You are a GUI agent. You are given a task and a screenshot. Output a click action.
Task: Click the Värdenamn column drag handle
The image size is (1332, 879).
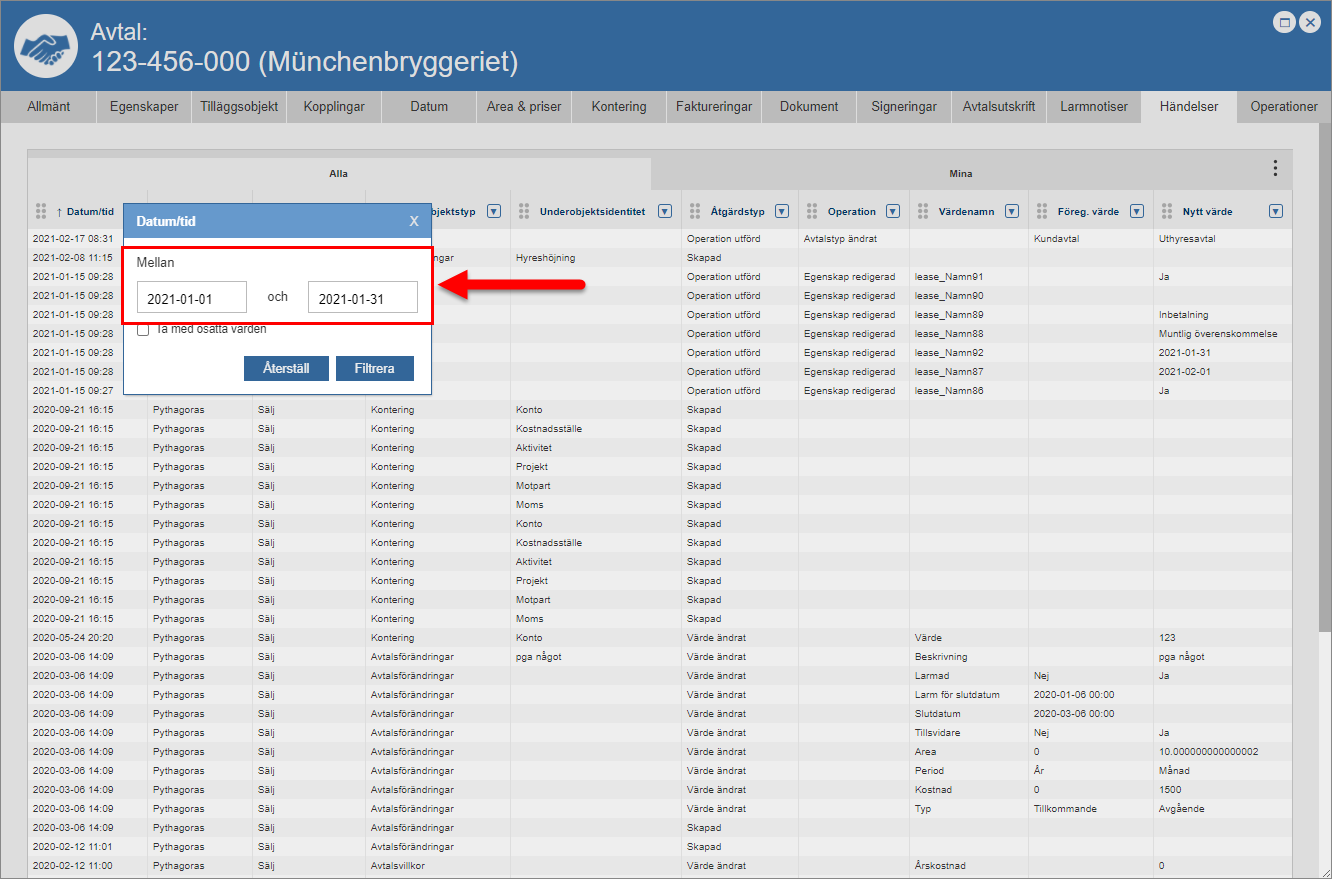[923, 211]
